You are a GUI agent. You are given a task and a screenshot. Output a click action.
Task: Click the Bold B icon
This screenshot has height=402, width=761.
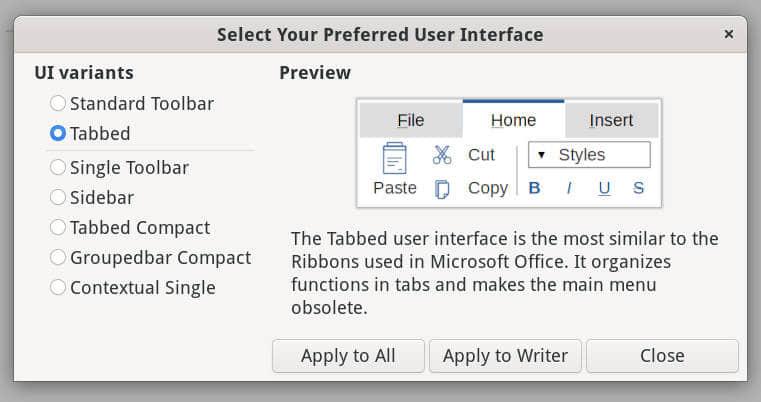[534, 188]
